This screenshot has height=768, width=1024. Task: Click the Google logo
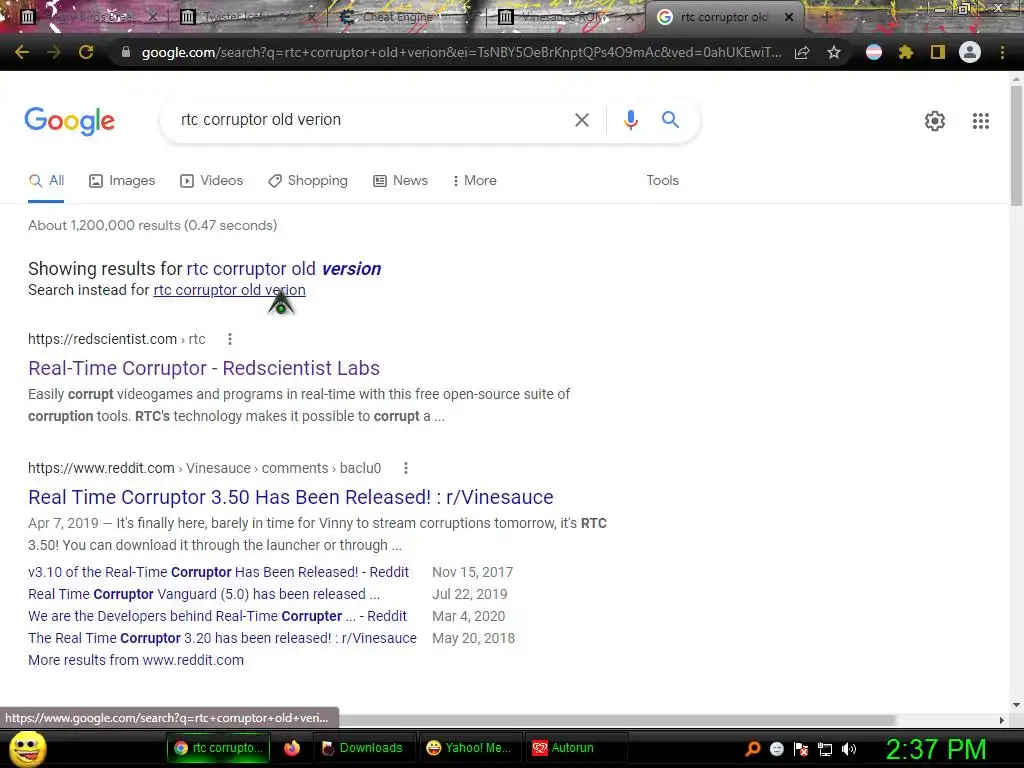point(70,121)
